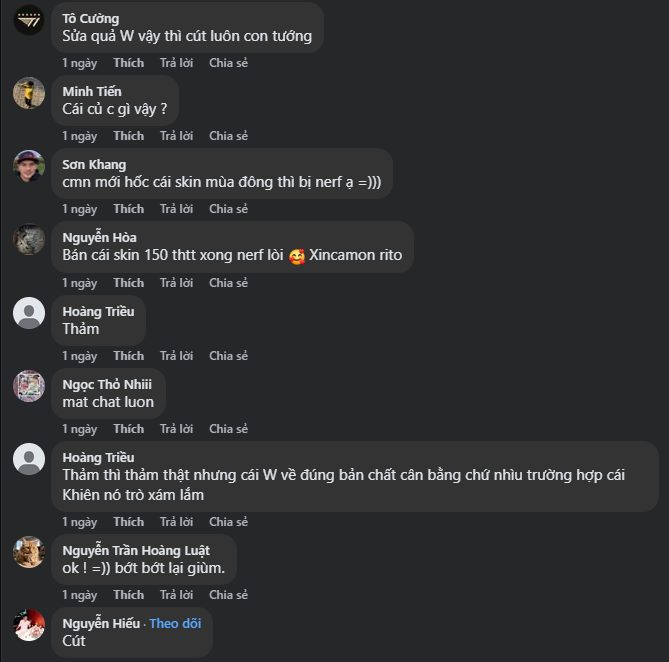This screenshot has width=669, height=662.
Task: Open Nguyễn Hòa's avatar thumbnail
Action: (29, 240)
